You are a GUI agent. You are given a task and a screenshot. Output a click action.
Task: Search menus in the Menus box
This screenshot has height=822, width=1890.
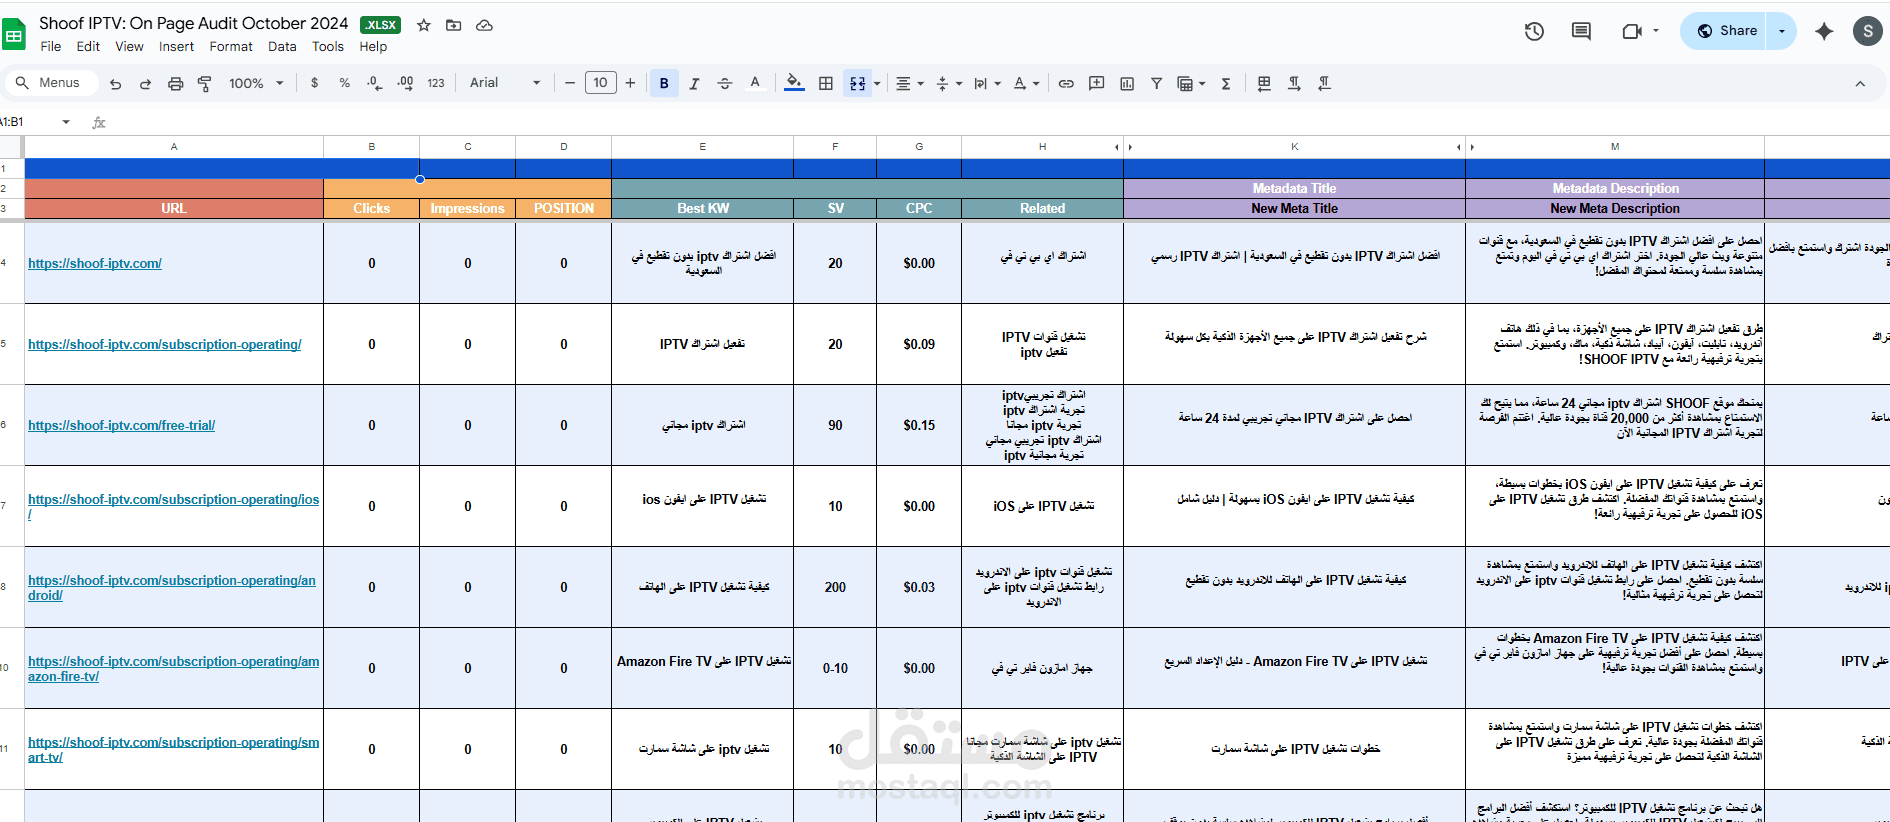click(50, 83)
